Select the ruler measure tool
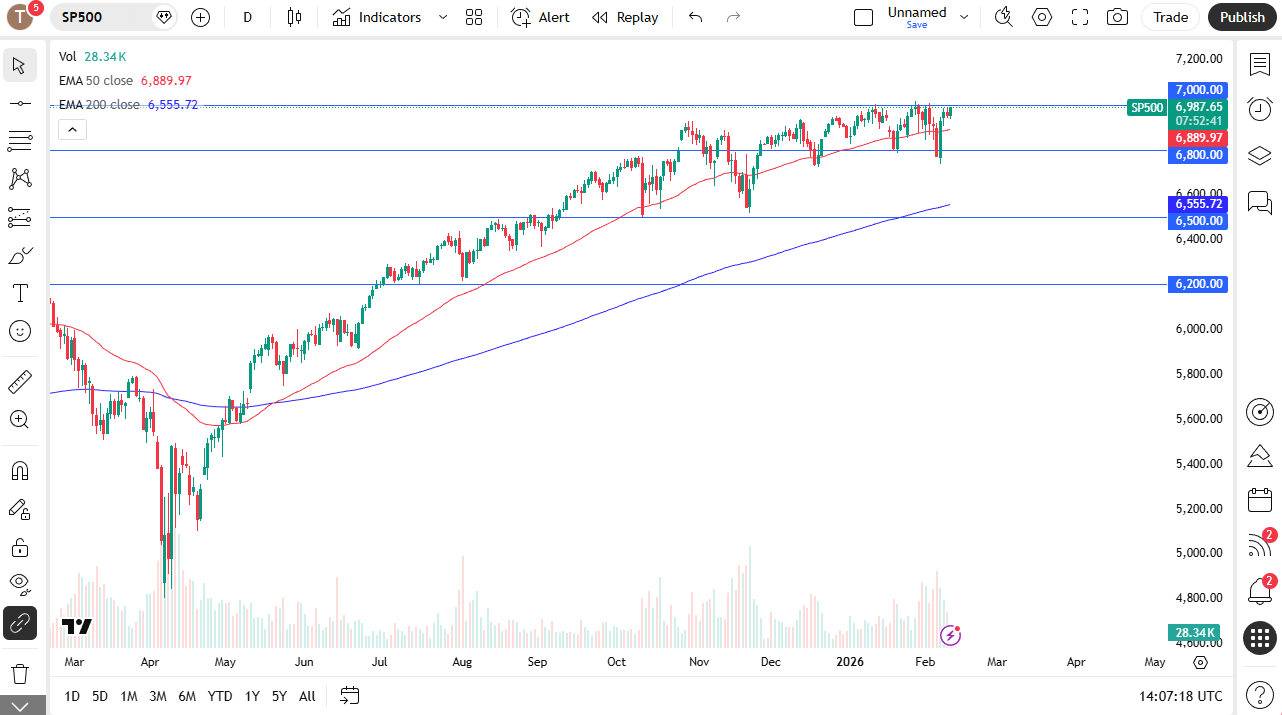1282x715 pixels. (19, 382)
